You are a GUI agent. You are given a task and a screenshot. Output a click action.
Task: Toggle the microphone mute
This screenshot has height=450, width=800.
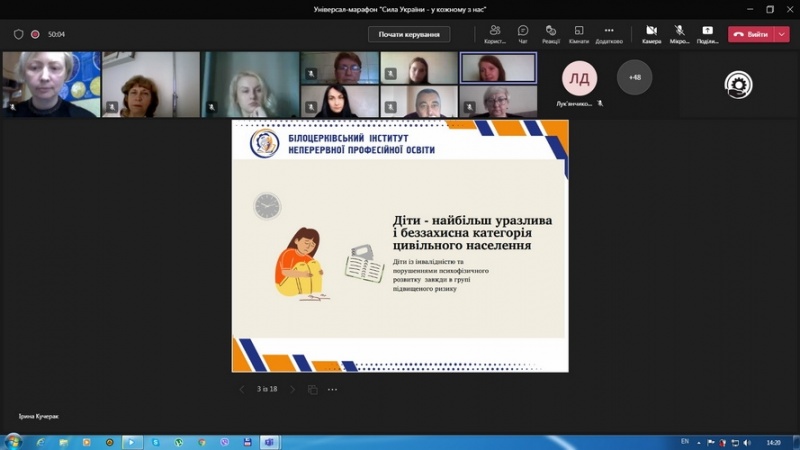[x=679, y=33]
